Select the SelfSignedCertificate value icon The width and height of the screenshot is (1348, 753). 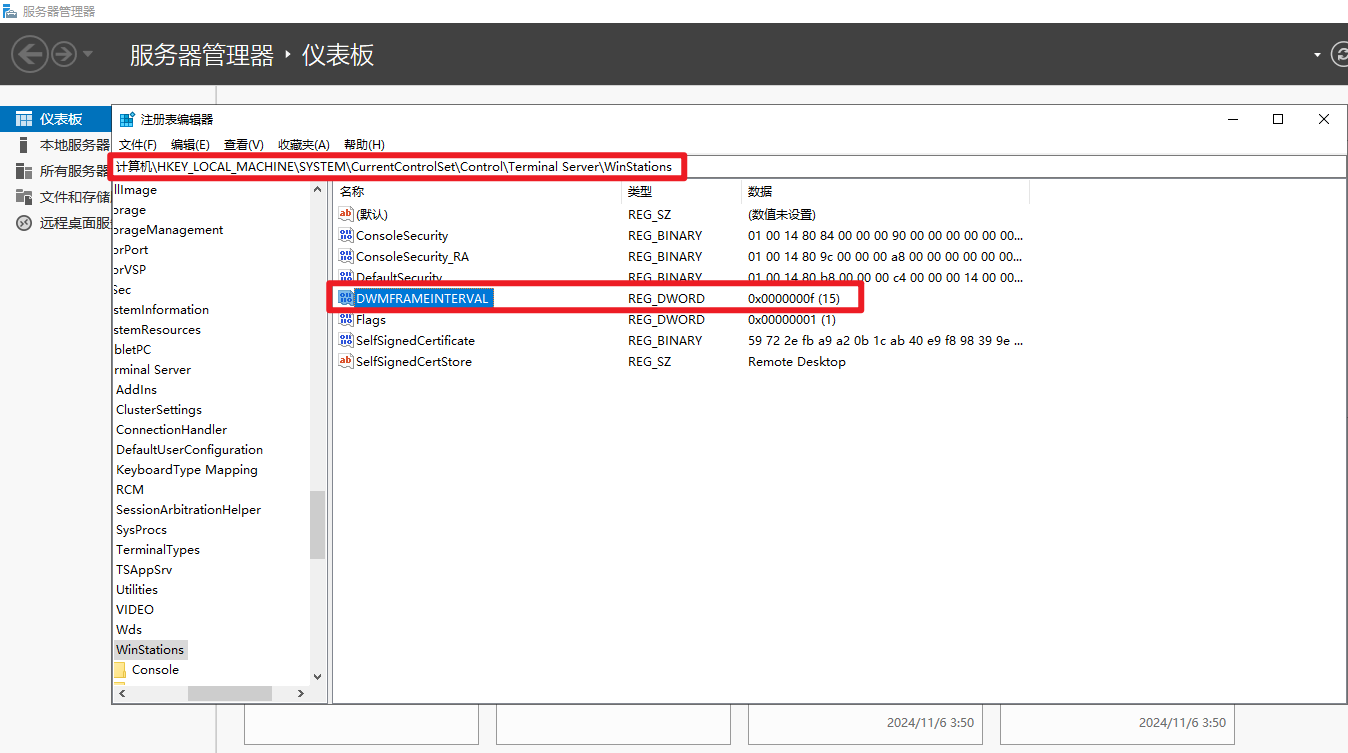tap(347, 340)
